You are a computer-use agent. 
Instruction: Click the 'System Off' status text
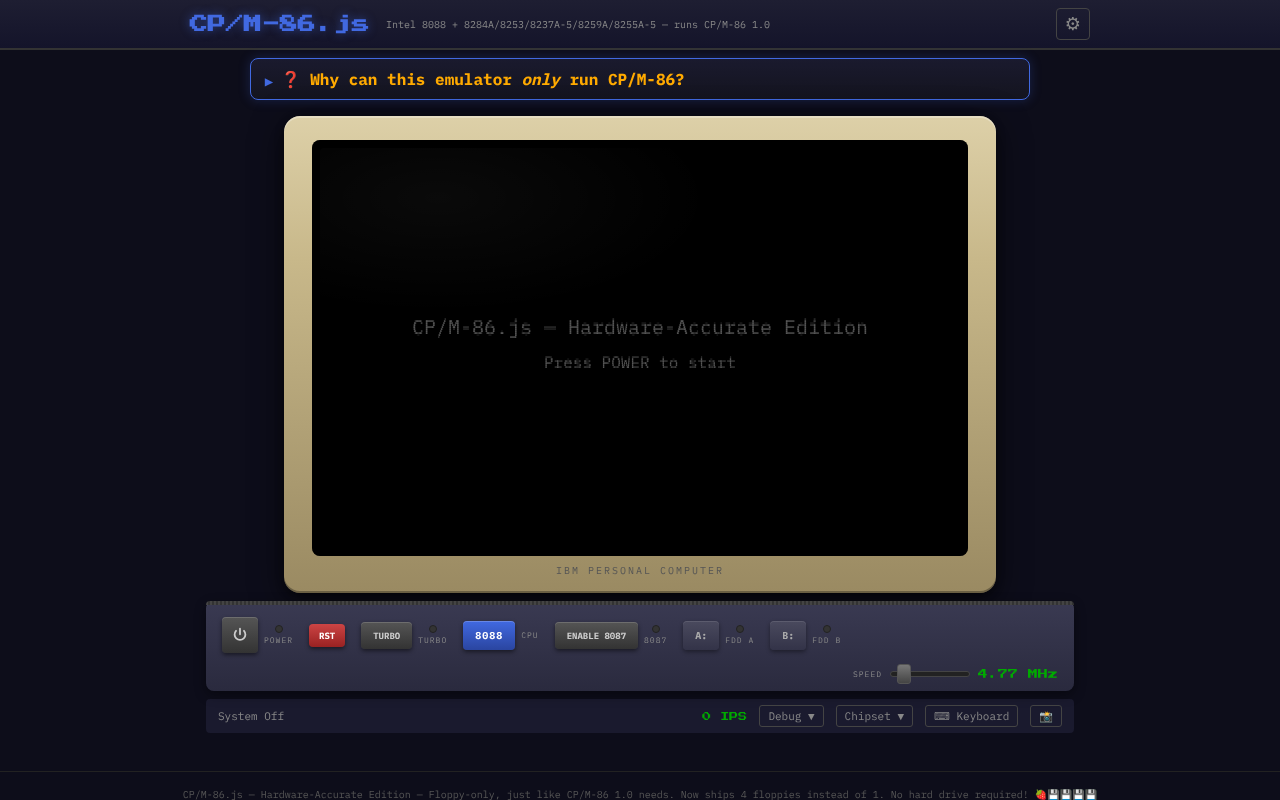click(251, 716)
